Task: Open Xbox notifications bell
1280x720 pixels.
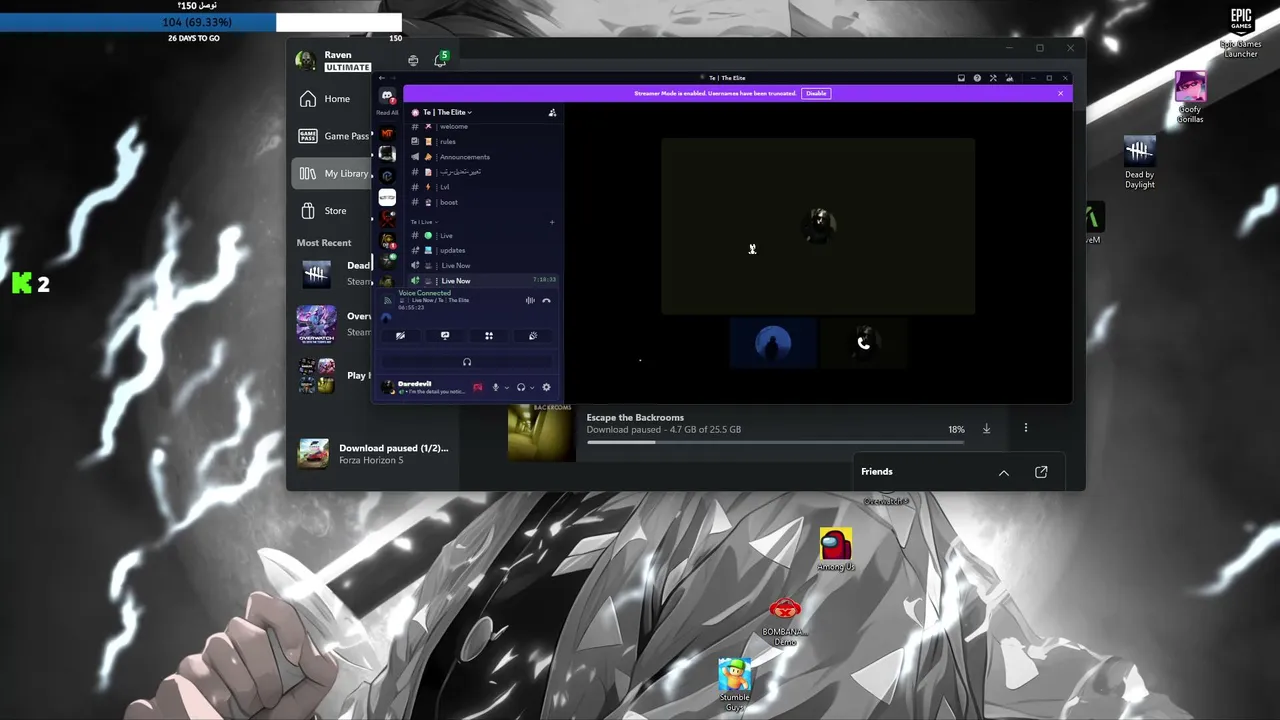Action: click(440, 60)
